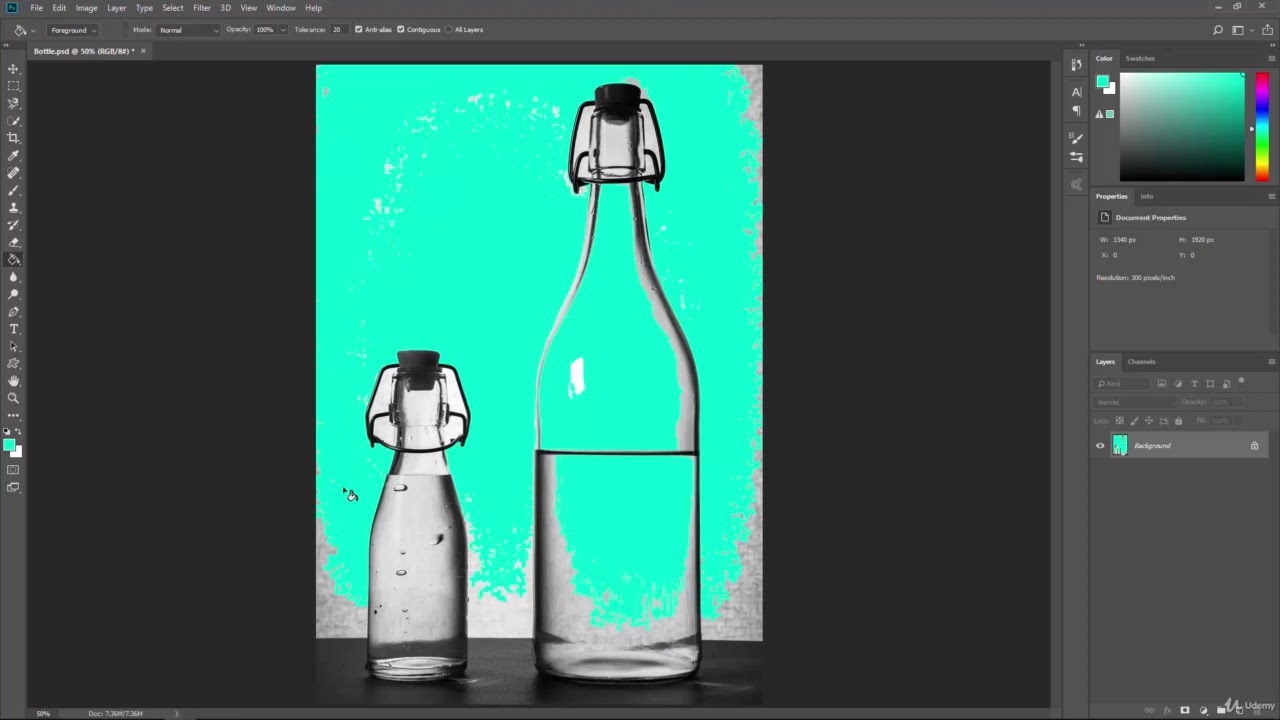Image resolution: width=1280 pixels, height=720 pixels.
Task: Open the workspace switcher dropdown
Action: 1241,30
